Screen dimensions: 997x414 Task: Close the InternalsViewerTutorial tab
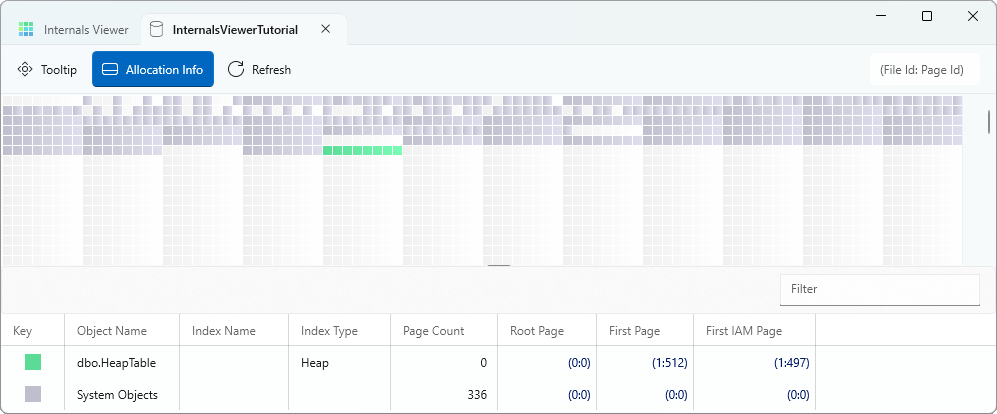click(x=326, y=29)
